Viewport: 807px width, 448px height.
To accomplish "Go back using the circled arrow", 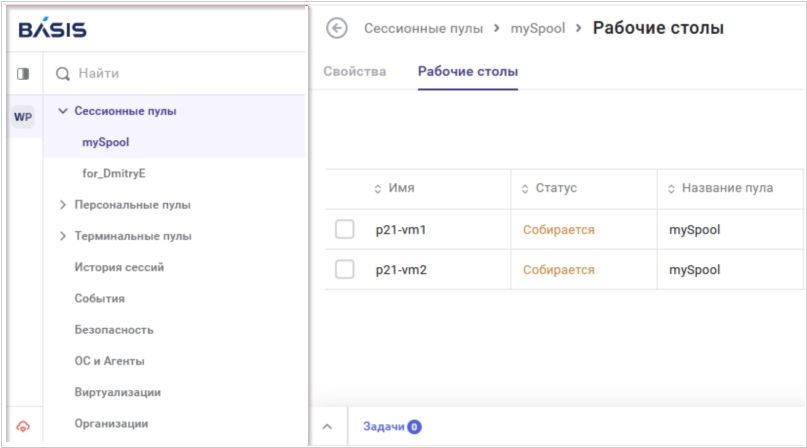I will point(337,28).
